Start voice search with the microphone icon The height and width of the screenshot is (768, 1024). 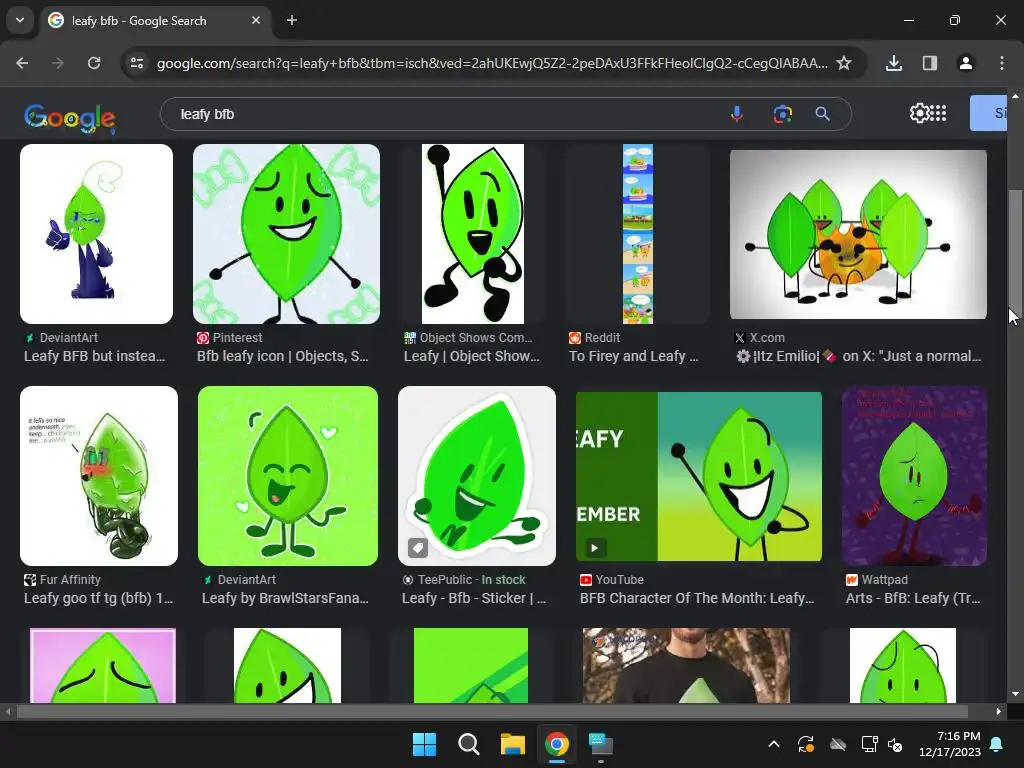click(737, 114)
